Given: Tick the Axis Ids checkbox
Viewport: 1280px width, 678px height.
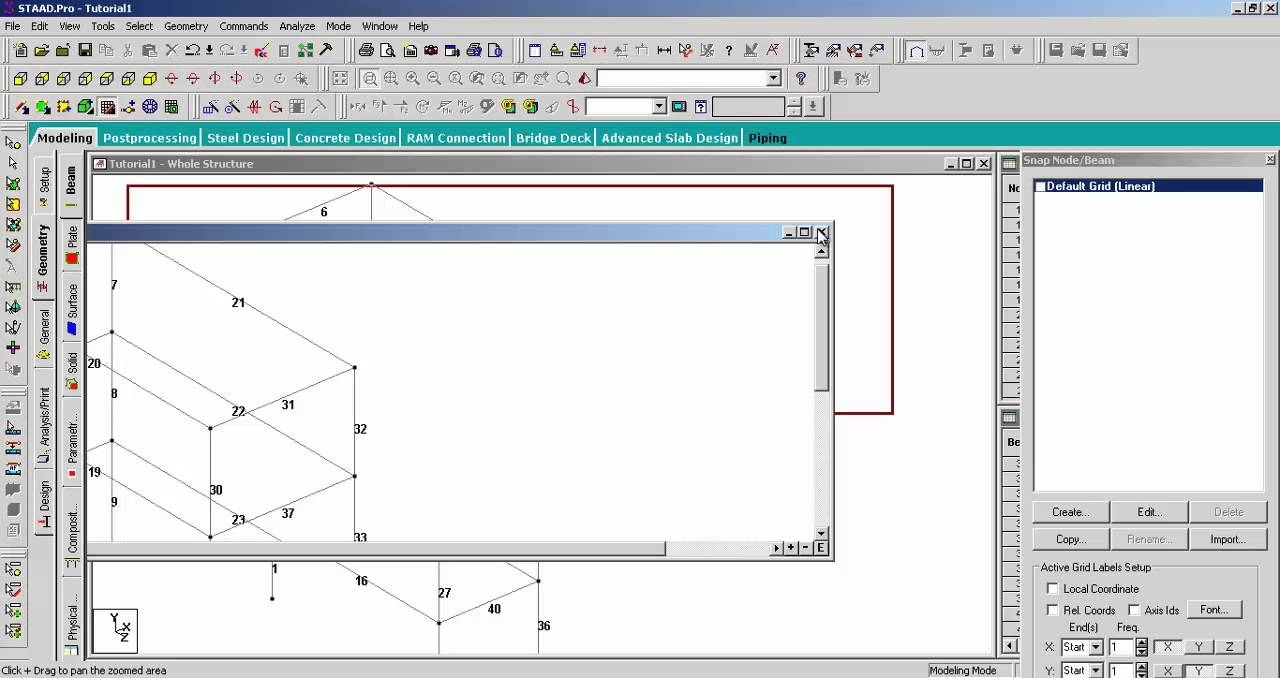Looking at the screenshot, I should point(1134,610).
